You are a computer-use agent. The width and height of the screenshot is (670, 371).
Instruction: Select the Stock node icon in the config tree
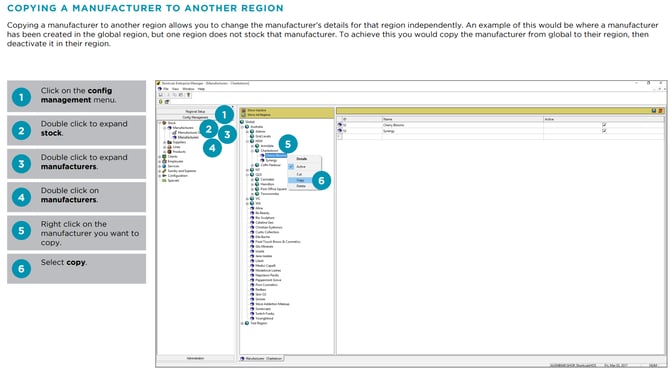165,123
